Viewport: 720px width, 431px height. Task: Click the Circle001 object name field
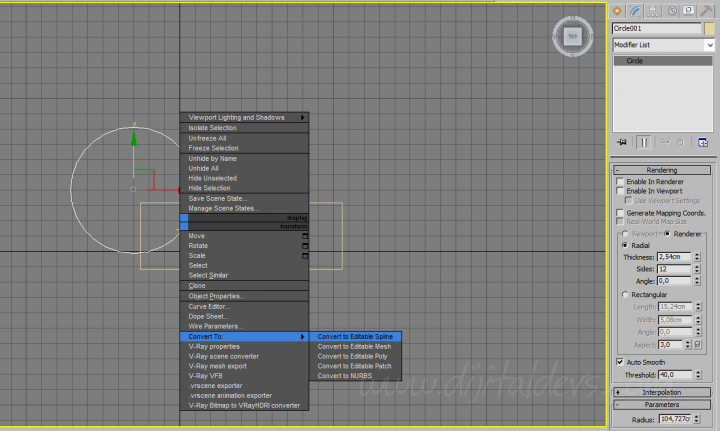click(657, 29)
